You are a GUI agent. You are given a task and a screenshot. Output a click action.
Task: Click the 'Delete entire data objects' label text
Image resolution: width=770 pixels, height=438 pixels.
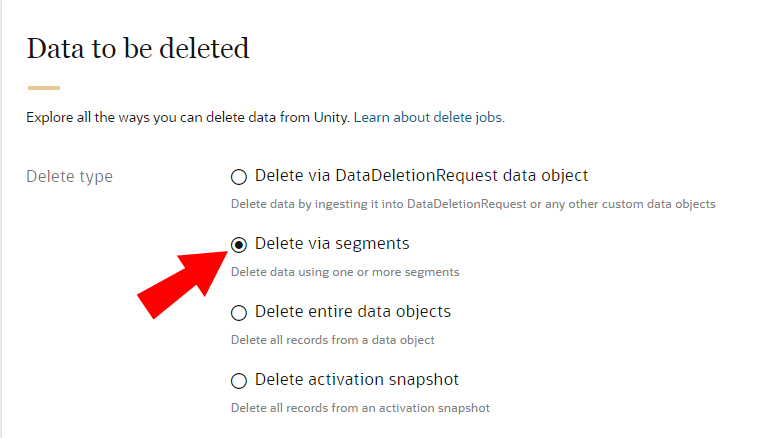click(353, 312)
